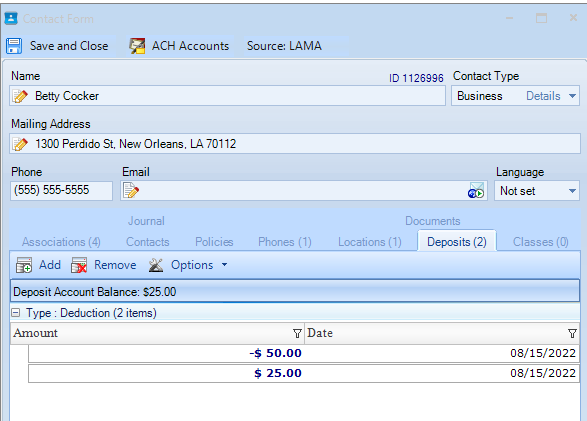The width and height of the screenshot is (587, 421).
Task: Click the Options tools icon
Action: pos(156,265)
